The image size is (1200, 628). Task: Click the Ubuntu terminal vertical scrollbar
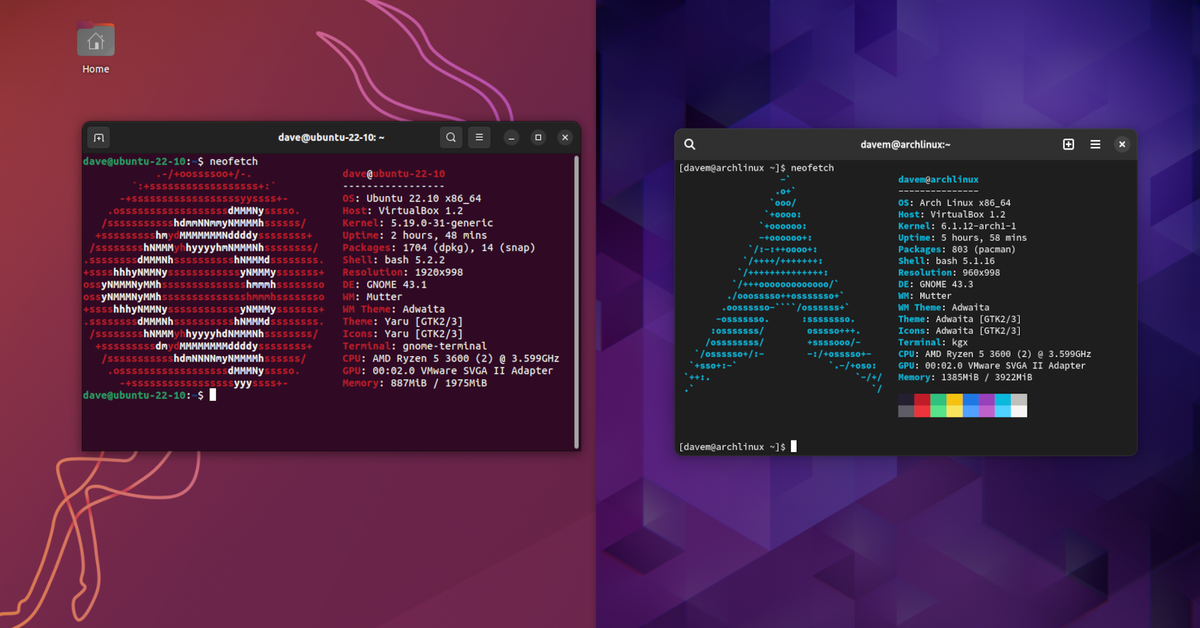[x=576, y=300]
